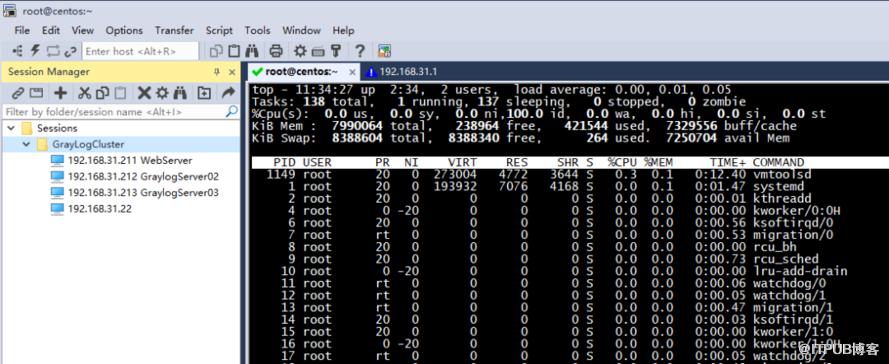The width and height of the screenshot is (889, 364).
Task: Delete session using X icon in Session Manager
Action: click(x=144, y=93)
